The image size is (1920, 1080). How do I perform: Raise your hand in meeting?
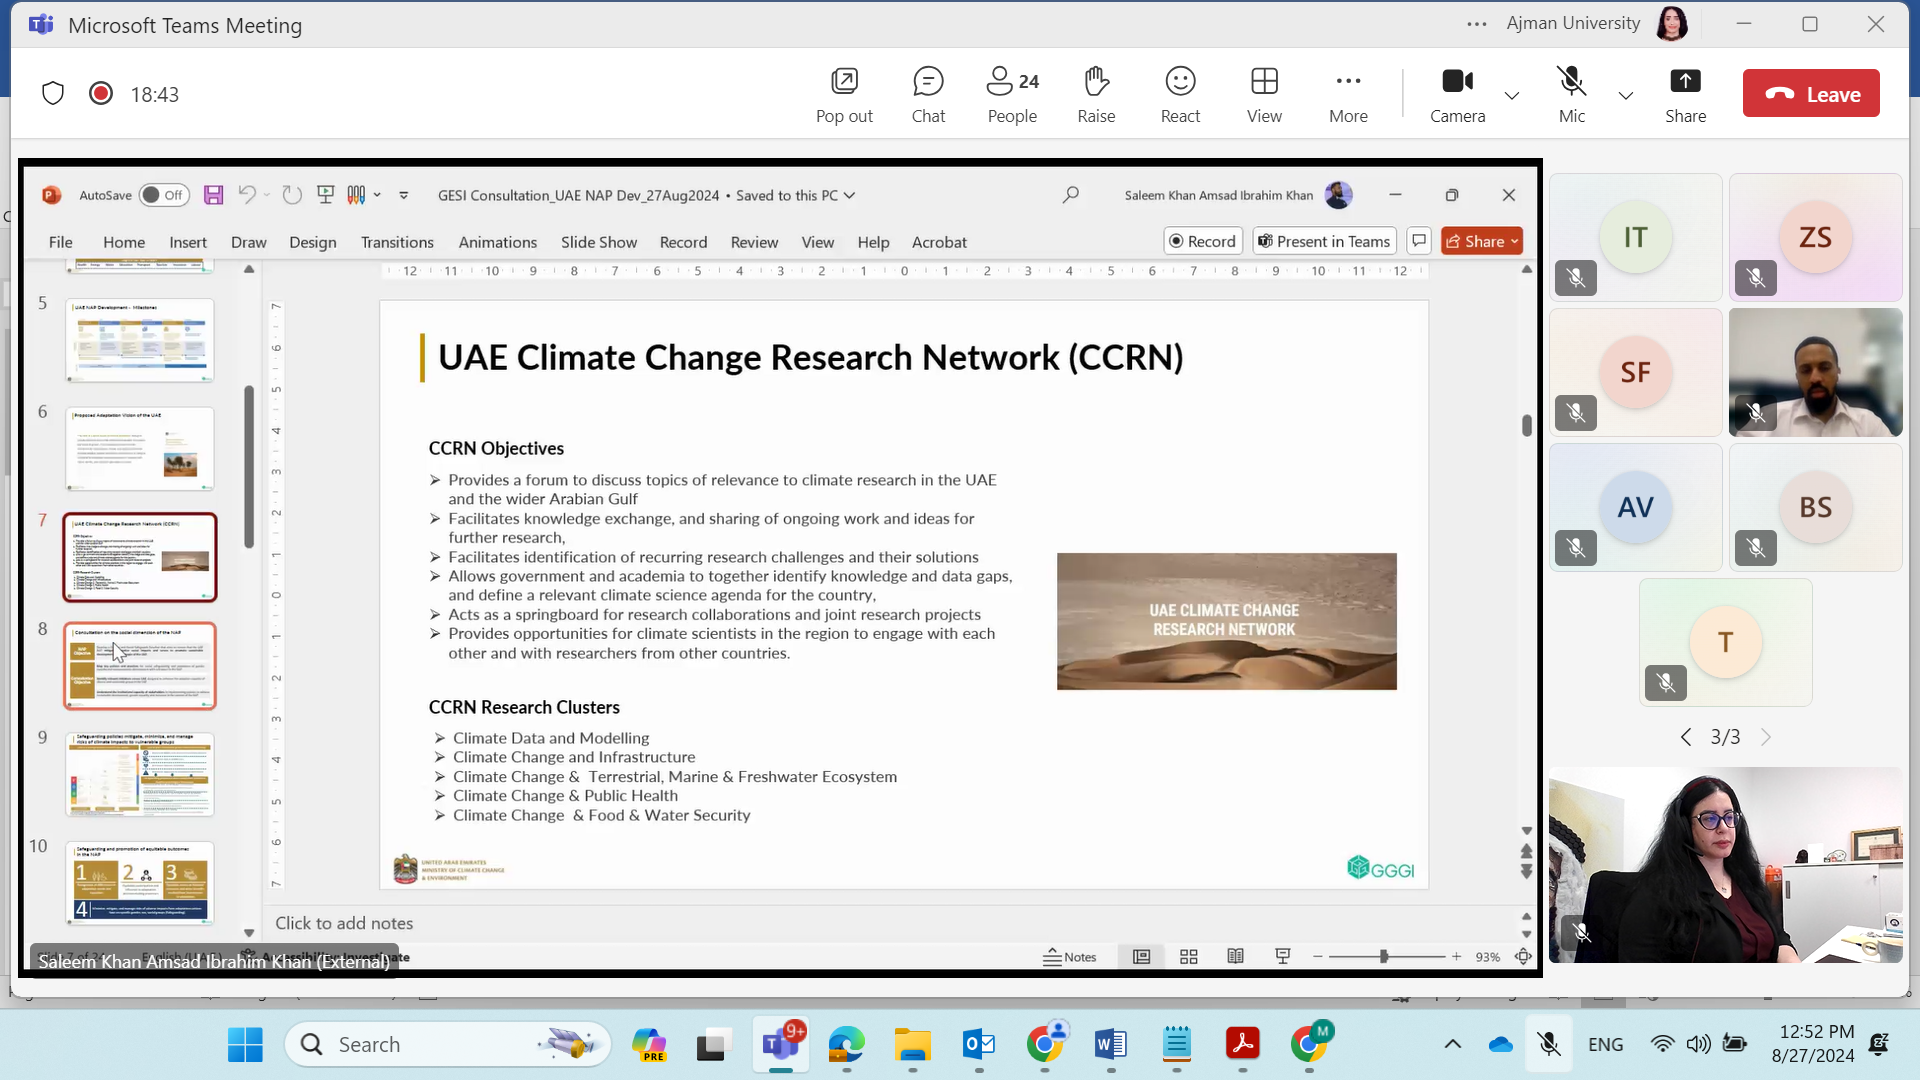tap(1096, 94)
